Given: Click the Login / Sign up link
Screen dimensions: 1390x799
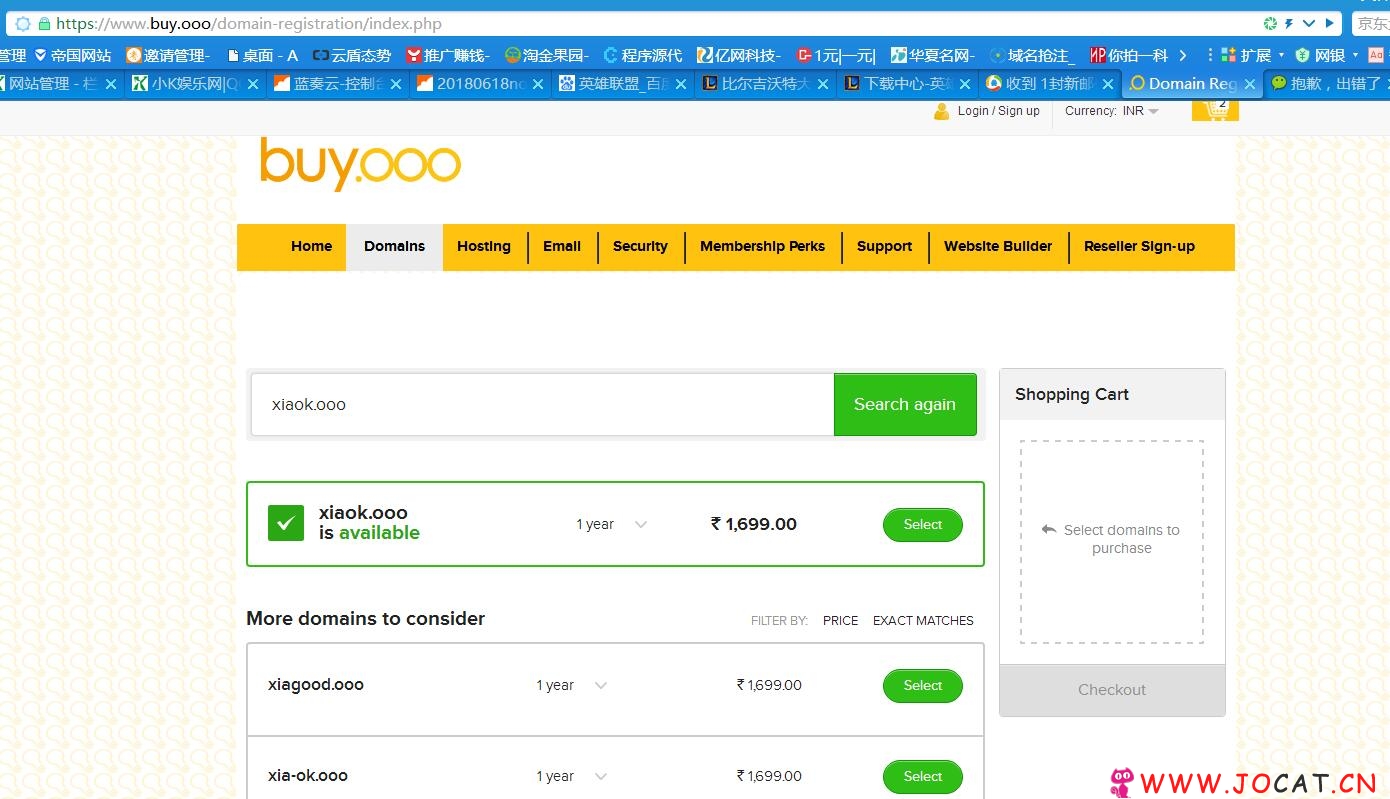Looking at the screenshot, I should pos(998,111).
